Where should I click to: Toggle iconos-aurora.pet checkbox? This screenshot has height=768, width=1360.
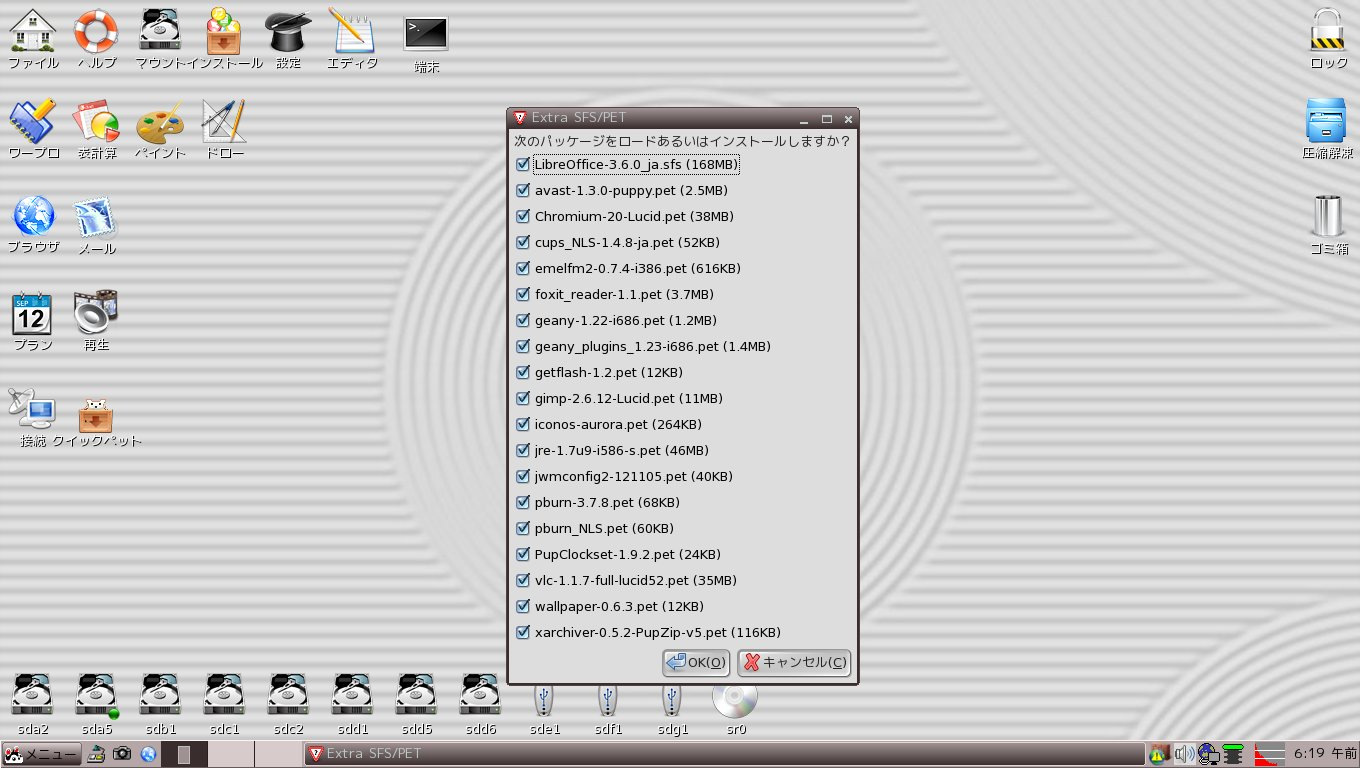pos(523,424)
